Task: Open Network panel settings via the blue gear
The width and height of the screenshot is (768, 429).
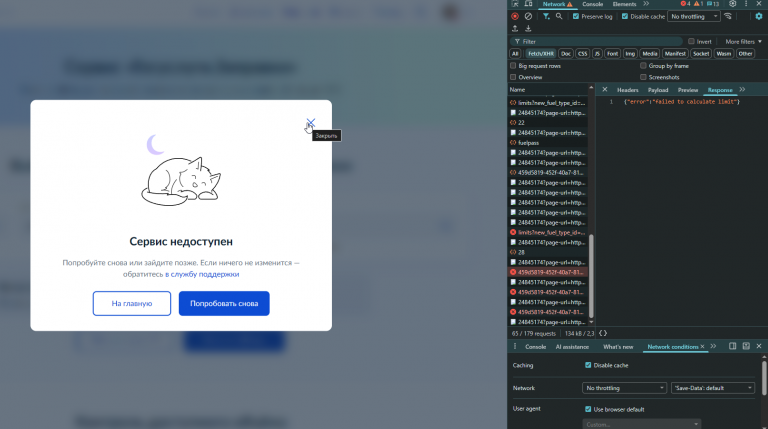Action: pyautogui.click(x=759, y=16)
